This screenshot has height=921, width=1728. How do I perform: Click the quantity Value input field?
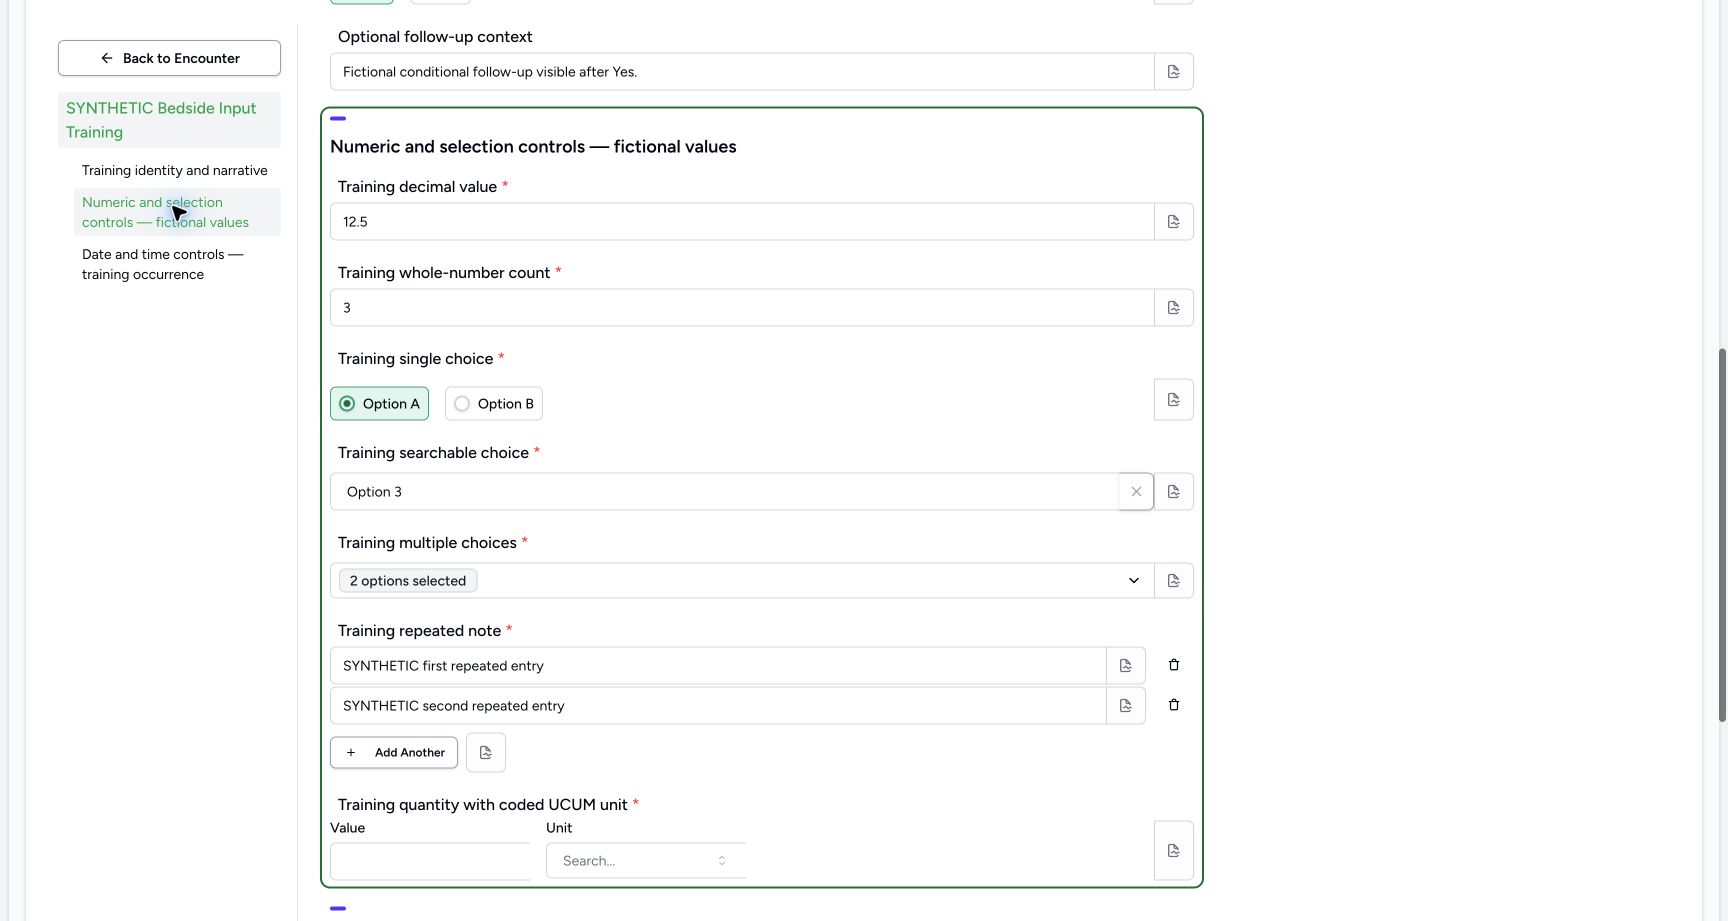pos(430,861)
